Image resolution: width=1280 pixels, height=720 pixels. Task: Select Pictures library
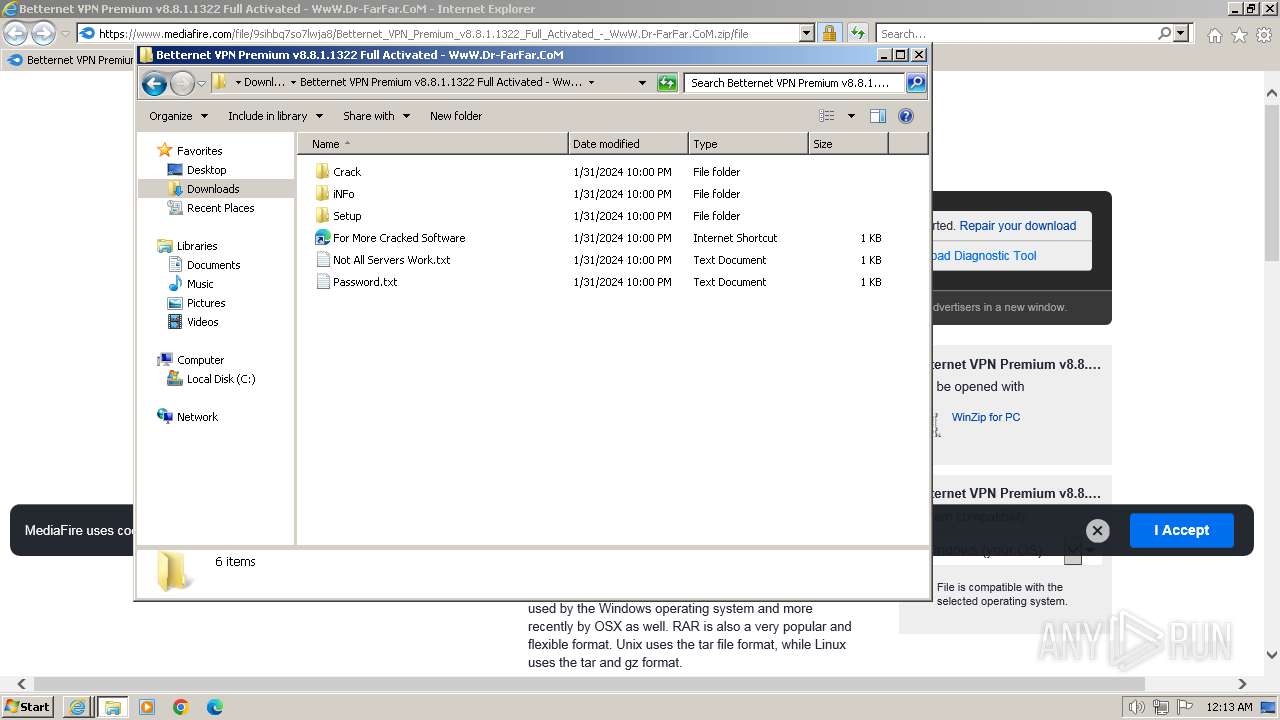(196, 303)
